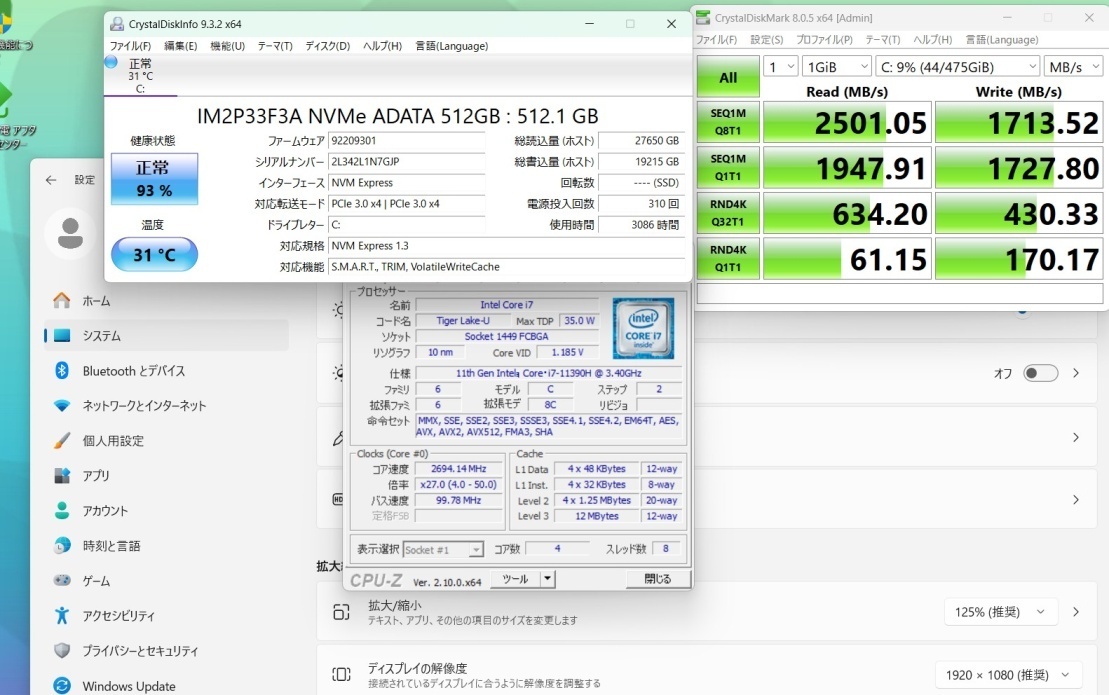Click the CrystalDiskInfo title bar app icon
Image resolution: width=1109 pixels, height=695 pixels.
[x=117, y=24]
